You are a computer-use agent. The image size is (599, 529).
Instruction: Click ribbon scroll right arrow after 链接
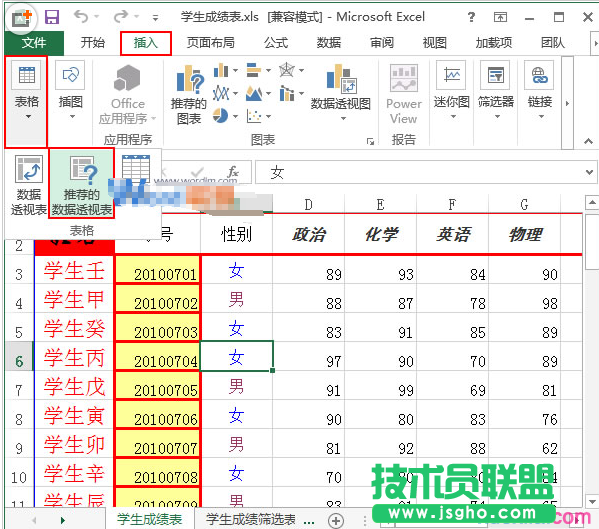567,103
